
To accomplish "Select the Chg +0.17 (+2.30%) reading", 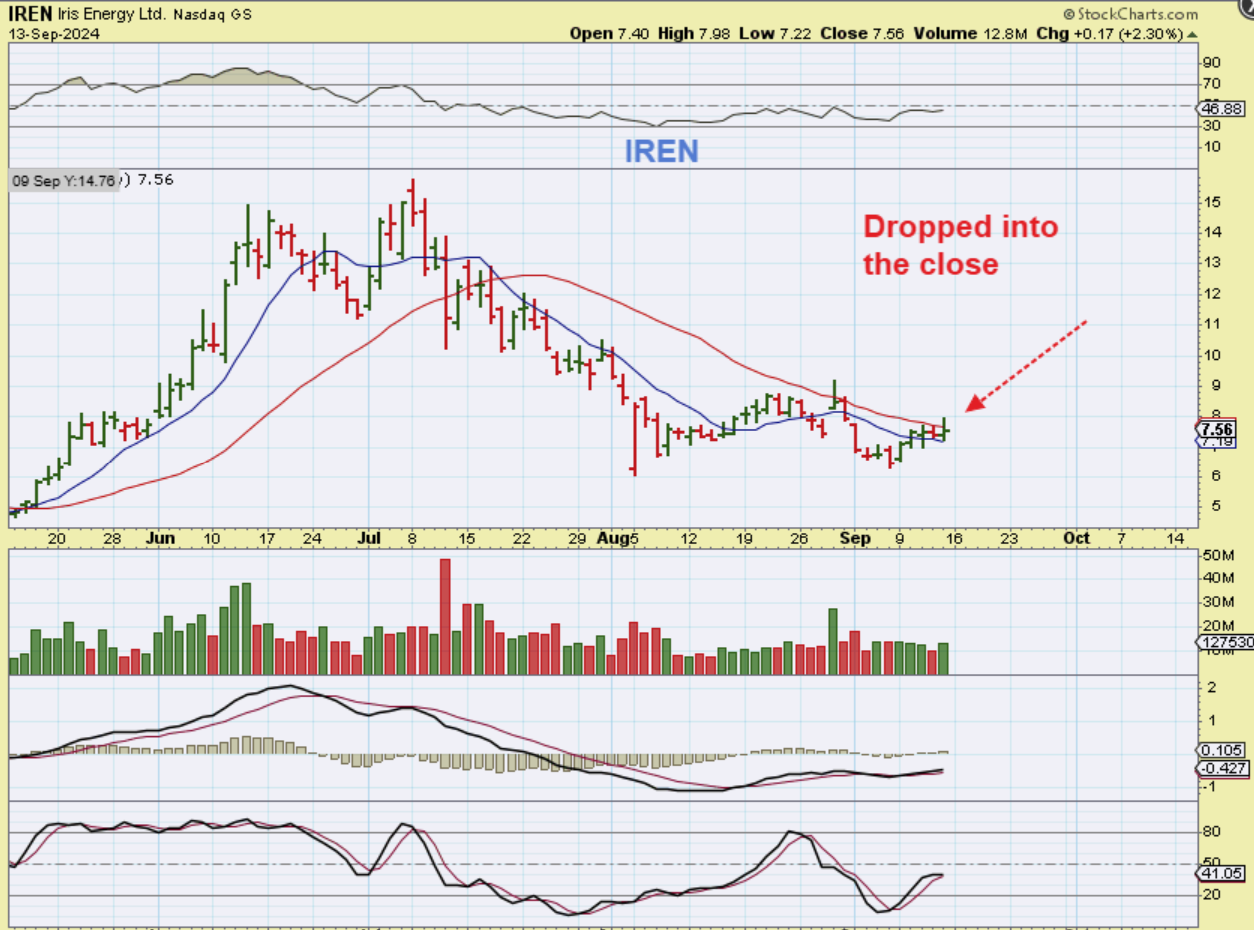I will pos(1110,33).
